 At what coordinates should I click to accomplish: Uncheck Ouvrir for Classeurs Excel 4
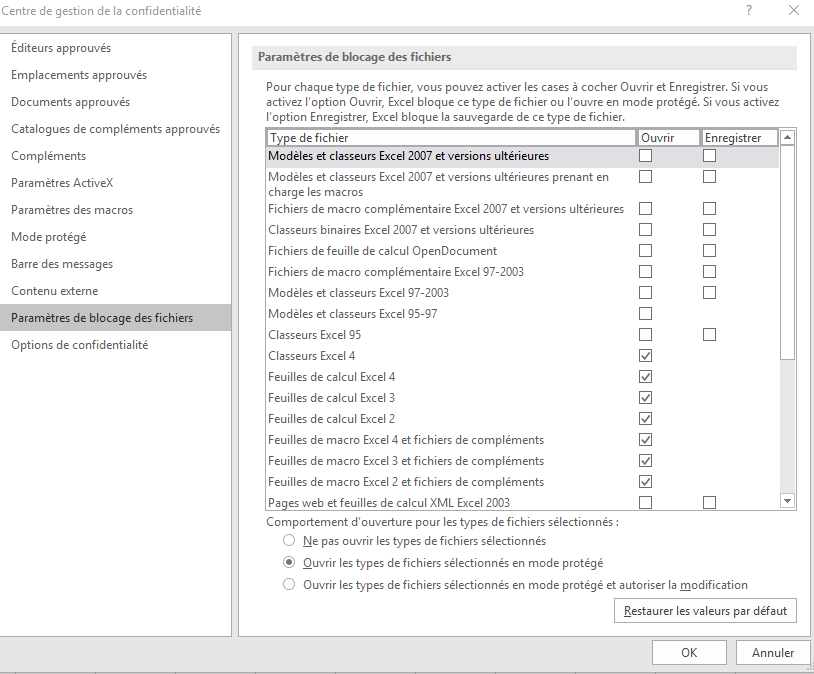[645, 356]
